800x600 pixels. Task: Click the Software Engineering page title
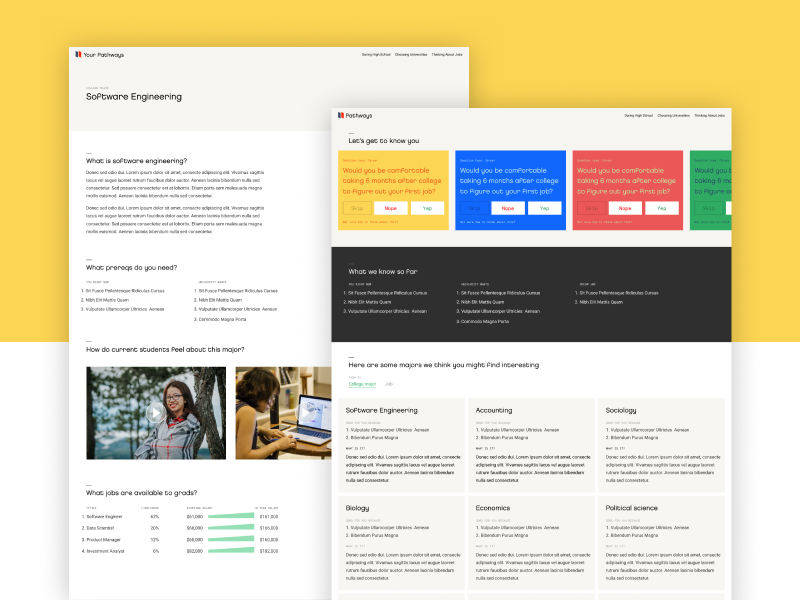(134, 97)
